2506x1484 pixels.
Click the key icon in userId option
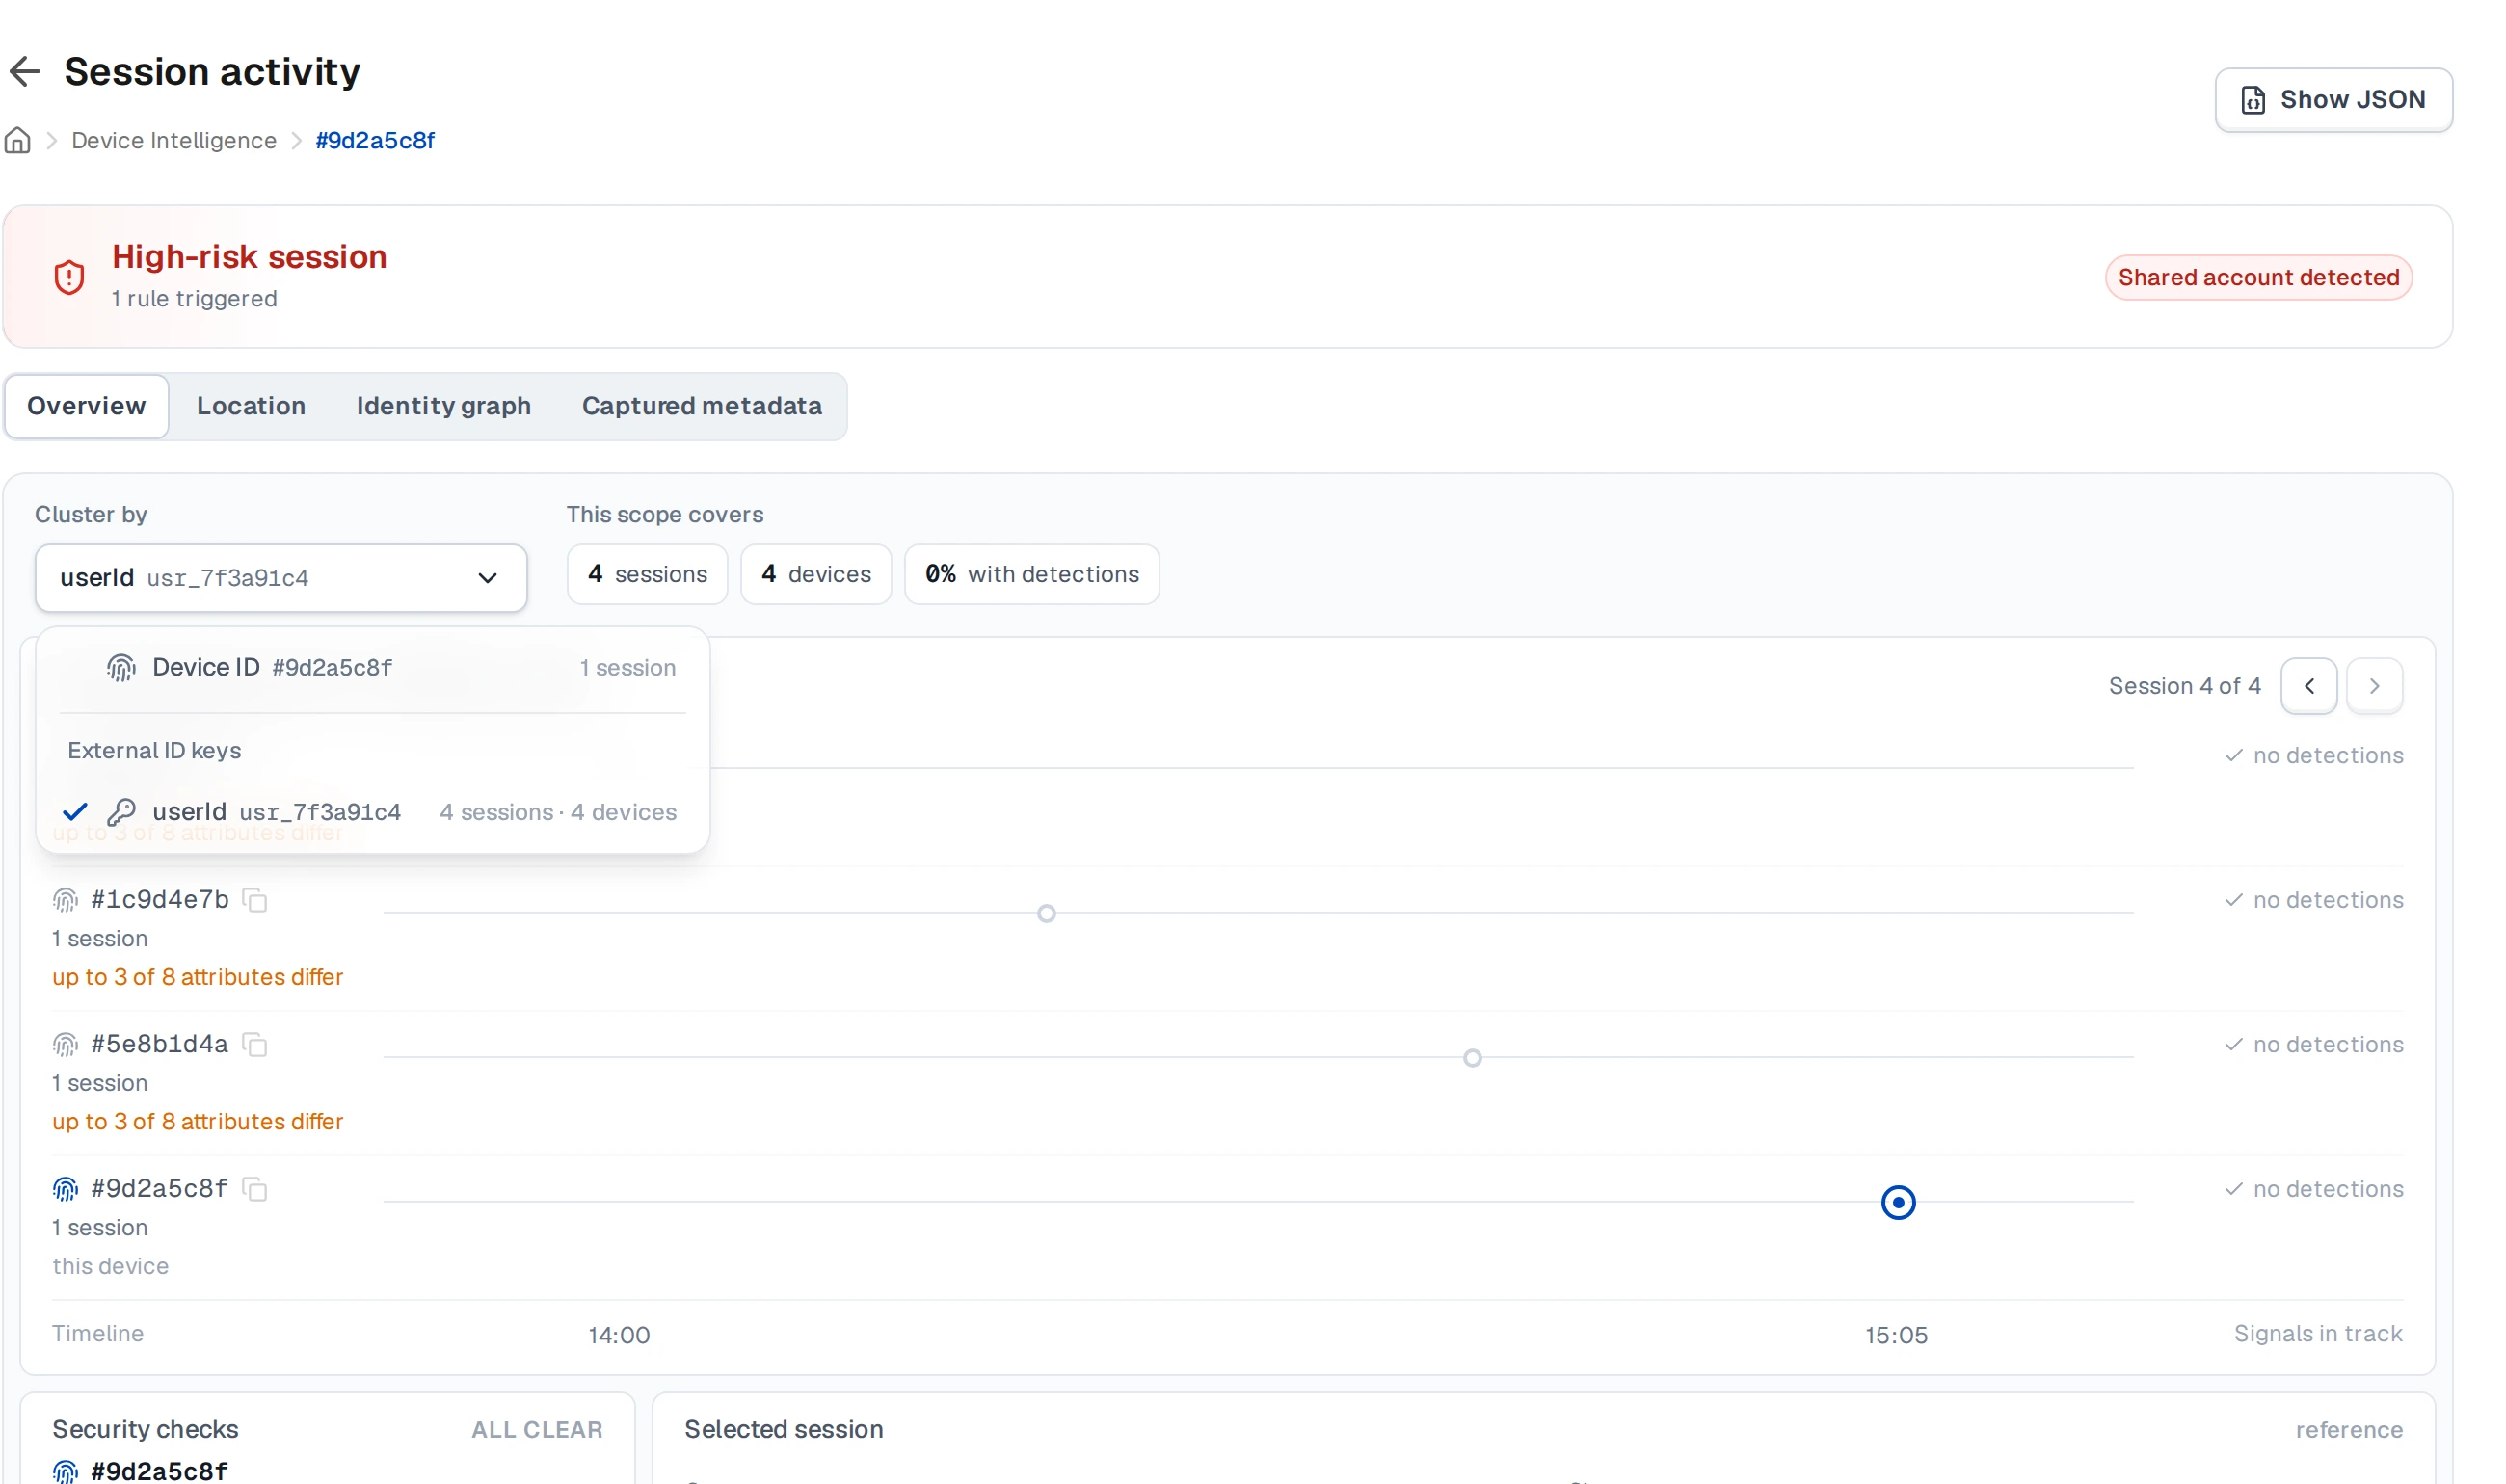(x=121, y=812)
